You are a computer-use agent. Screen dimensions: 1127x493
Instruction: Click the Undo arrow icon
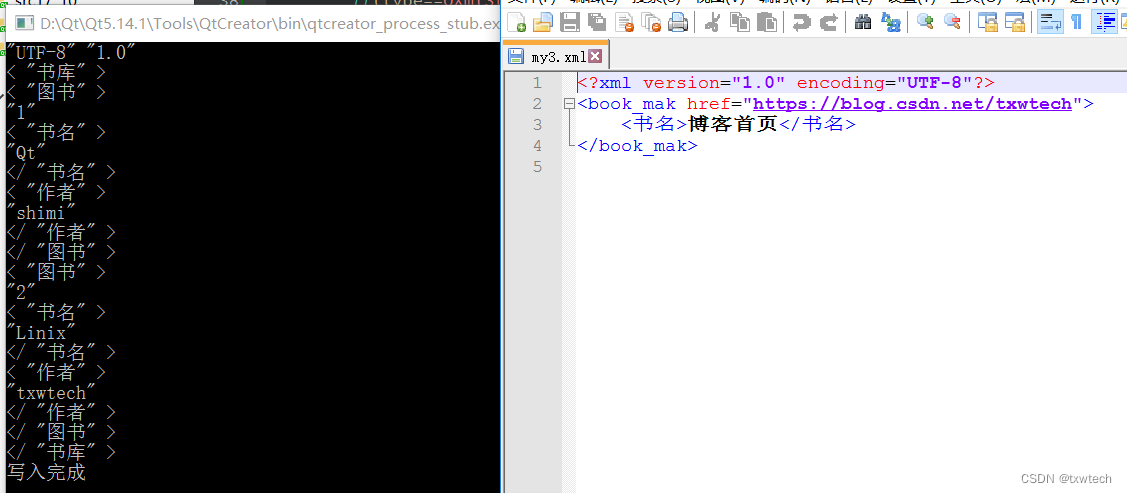click(x=801, y=22)
